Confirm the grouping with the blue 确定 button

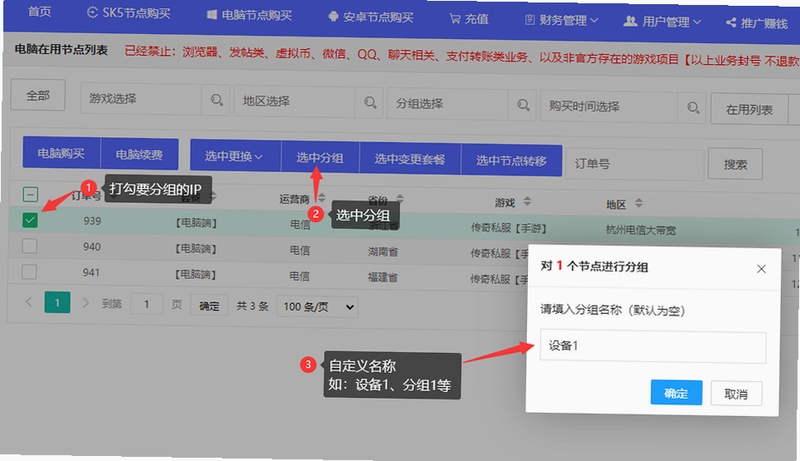(x=676, y=393)
